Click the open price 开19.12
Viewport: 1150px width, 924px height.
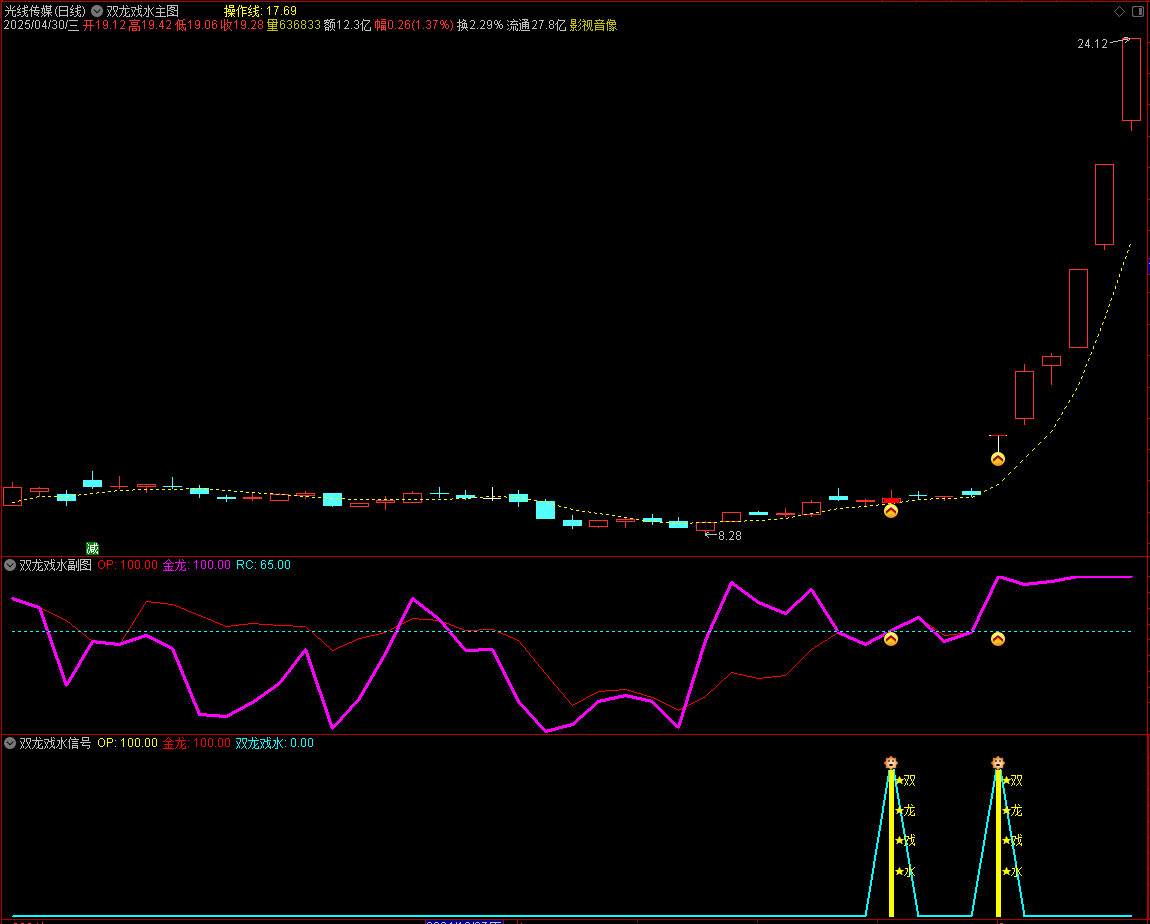pyautogui.click(x=104, y=25)
